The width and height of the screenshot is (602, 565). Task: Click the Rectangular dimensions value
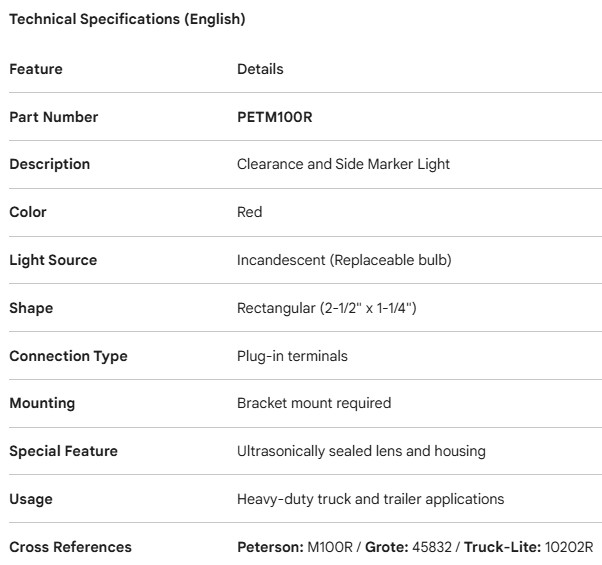point(326,308)
